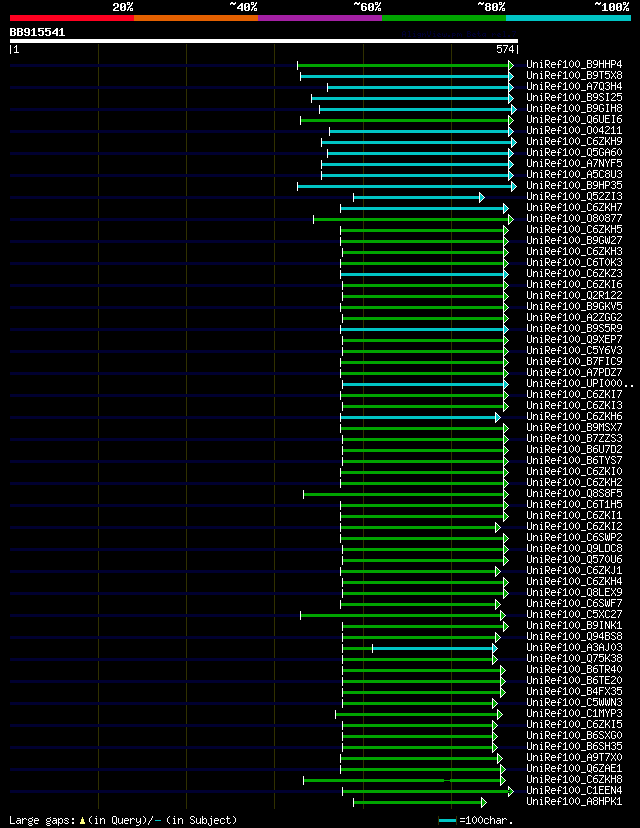Viewport: 640px width, 828px height.
Task: Select the white BB915541 query sequence bar
Action: coord(264,41)
